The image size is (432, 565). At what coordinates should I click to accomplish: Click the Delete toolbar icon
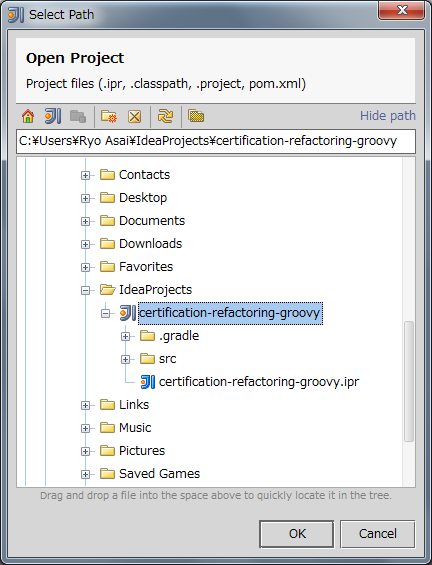135,116
